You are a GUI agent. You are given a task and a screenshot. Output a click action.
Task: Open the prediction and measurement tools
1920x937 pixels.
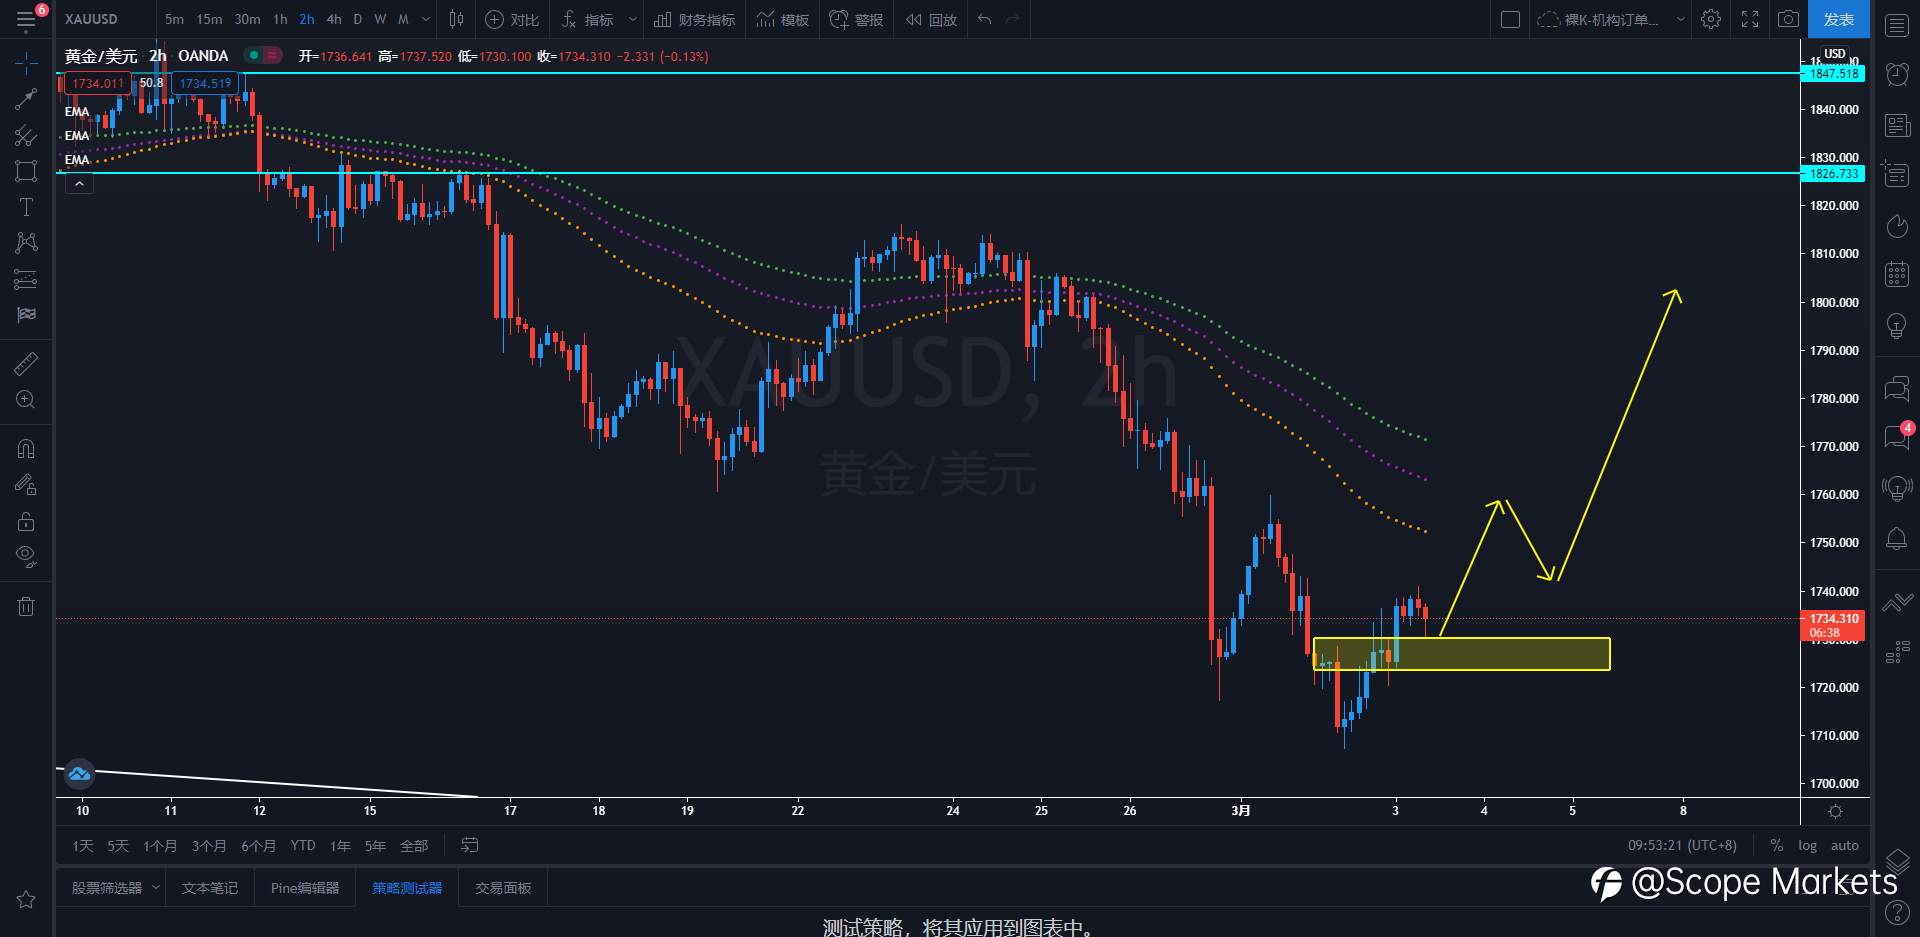[26, 279]
